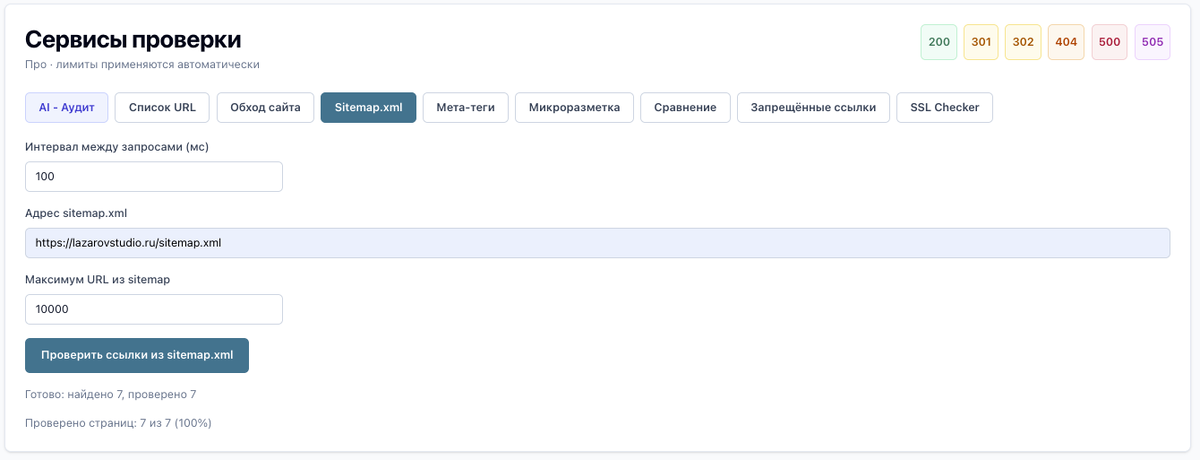The width and height of the screenshot is (1200, 460).
Task: Click the Проверено страниц 7 из 7 text
Action: tap(118, 423)
